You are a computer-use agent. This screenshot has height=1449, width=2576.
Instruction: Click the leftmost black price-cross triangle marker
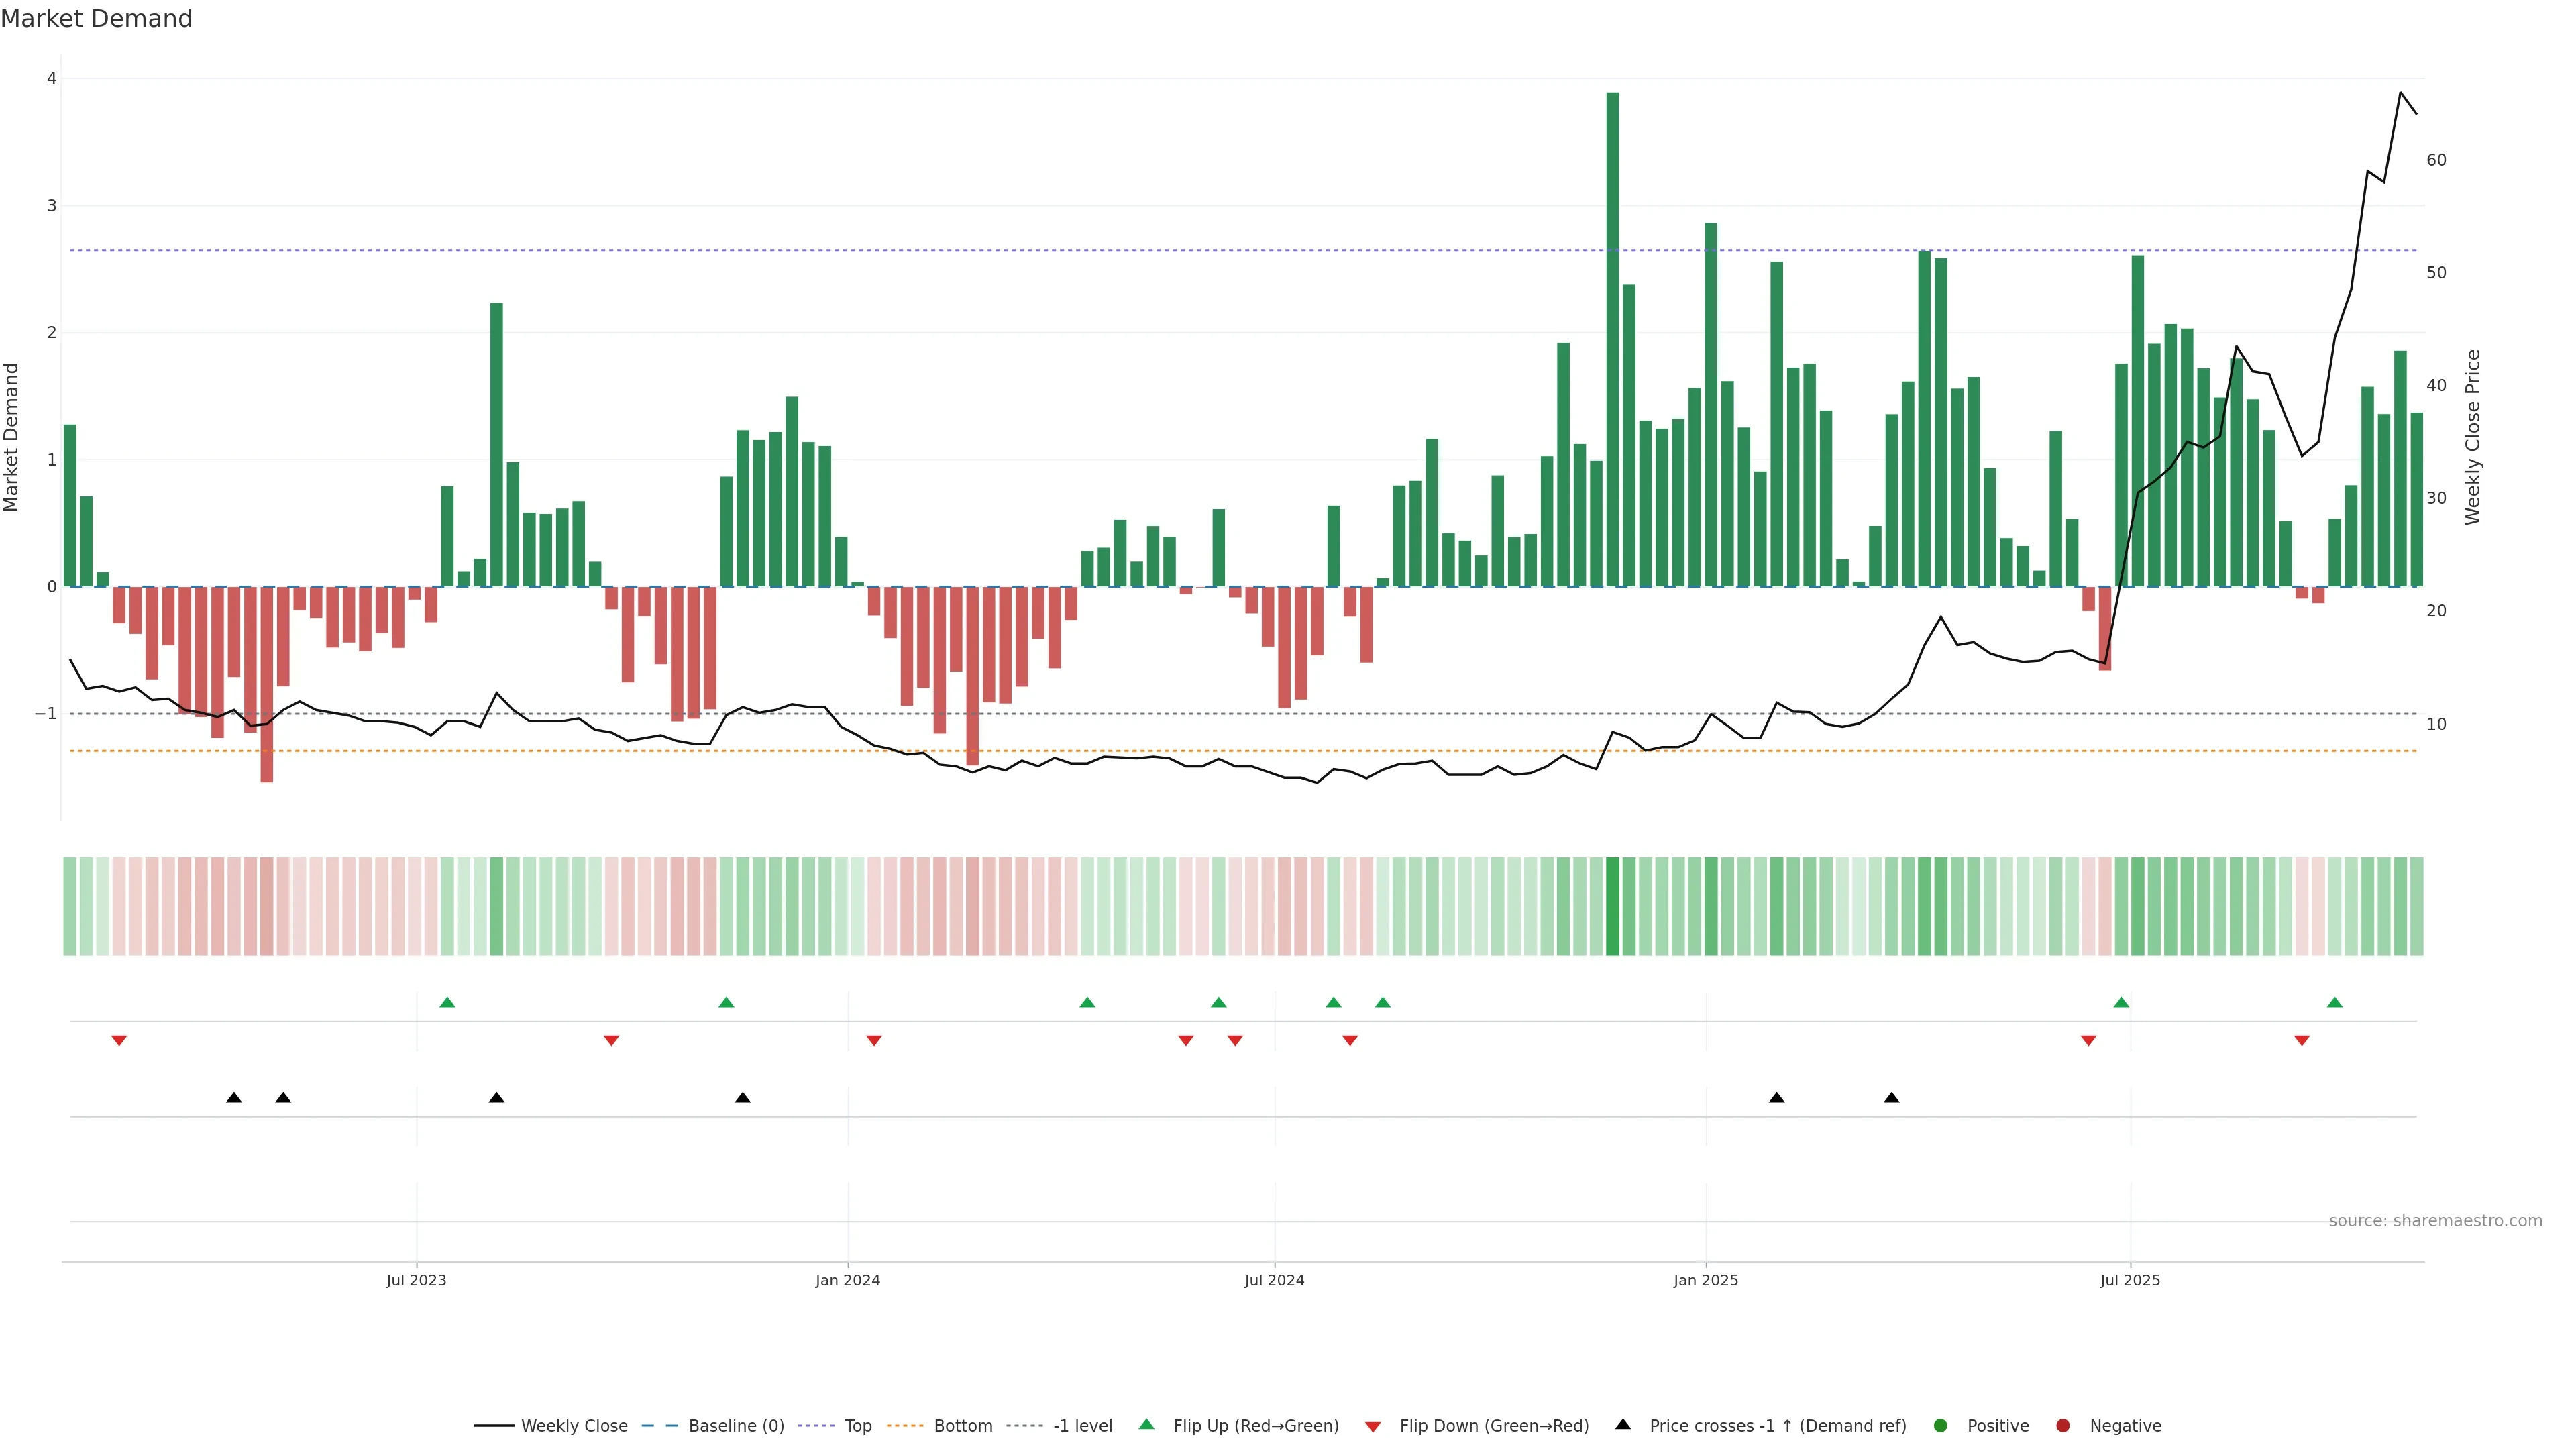[234, 1098]
